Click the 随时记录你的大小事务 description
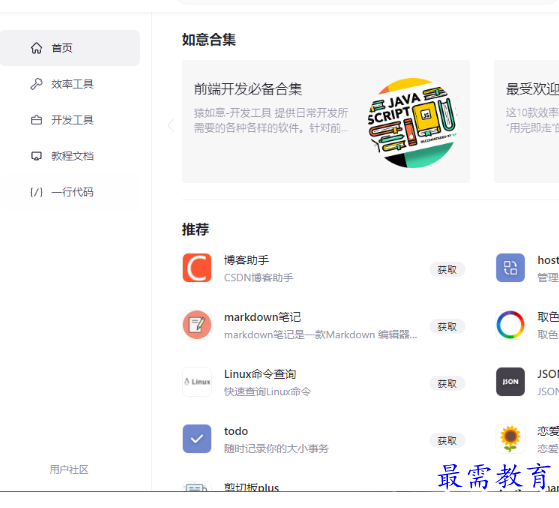This screenshot has height=508, width=559. (x=276, y=449)
